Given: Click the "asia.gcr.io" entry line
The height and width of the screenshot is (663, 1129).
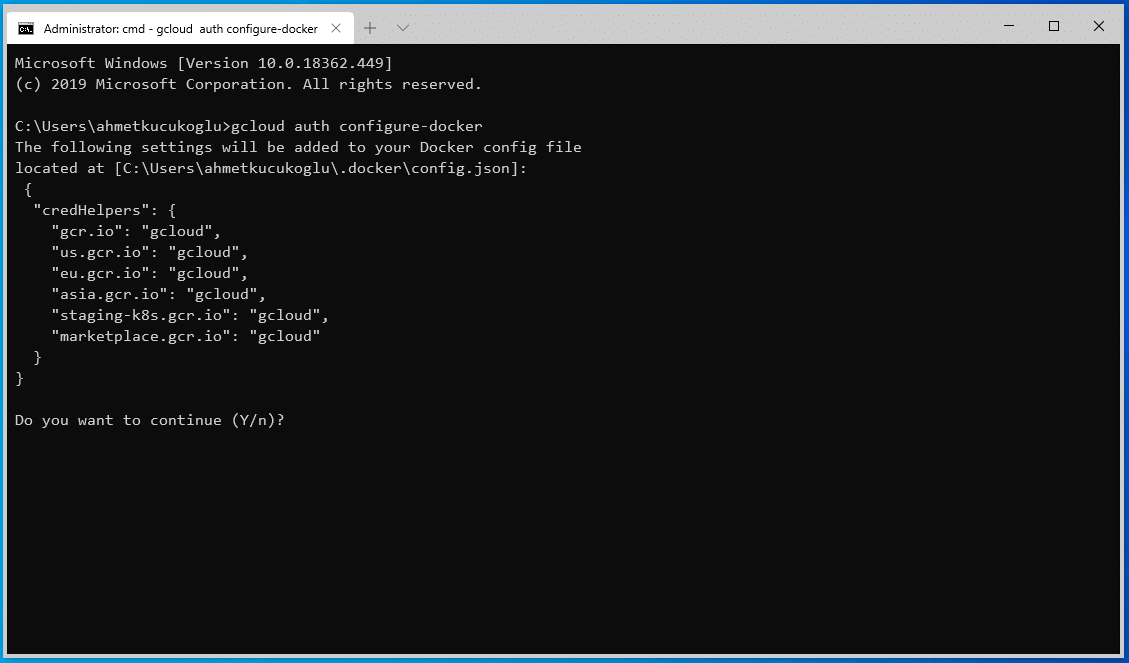Looking at the screenshot, I should click(158, 294).
